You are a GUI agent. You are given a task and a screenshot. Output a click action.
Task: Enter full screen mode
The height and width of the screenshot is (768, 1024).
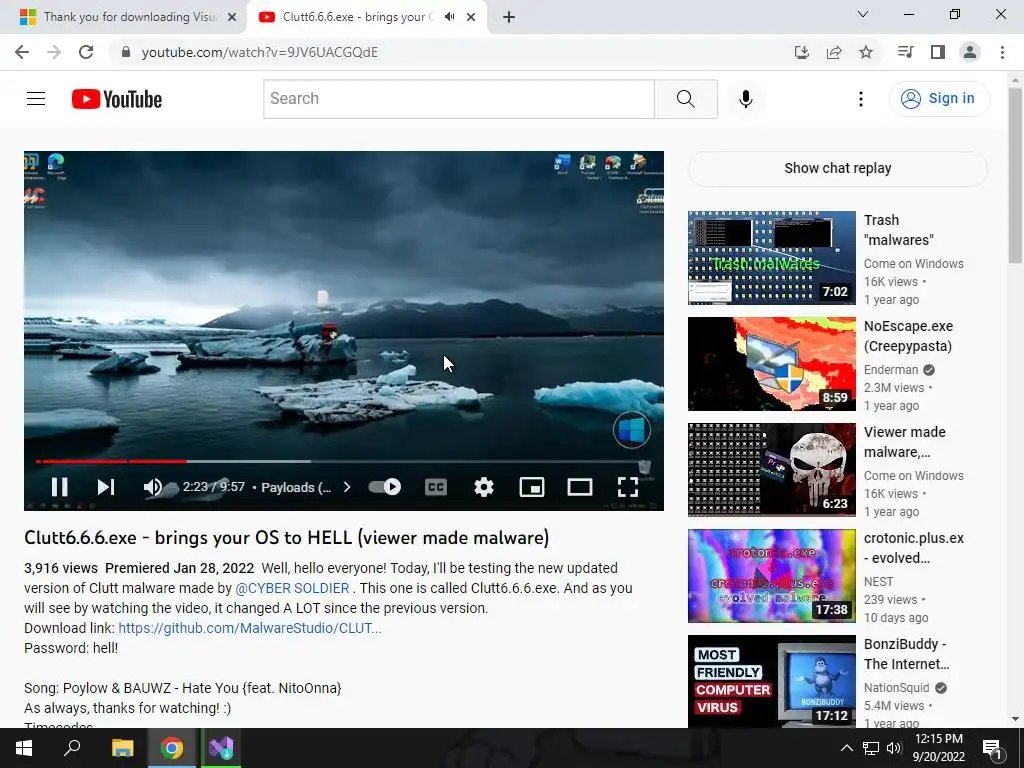pyautogui.click(x=628, y=487)
